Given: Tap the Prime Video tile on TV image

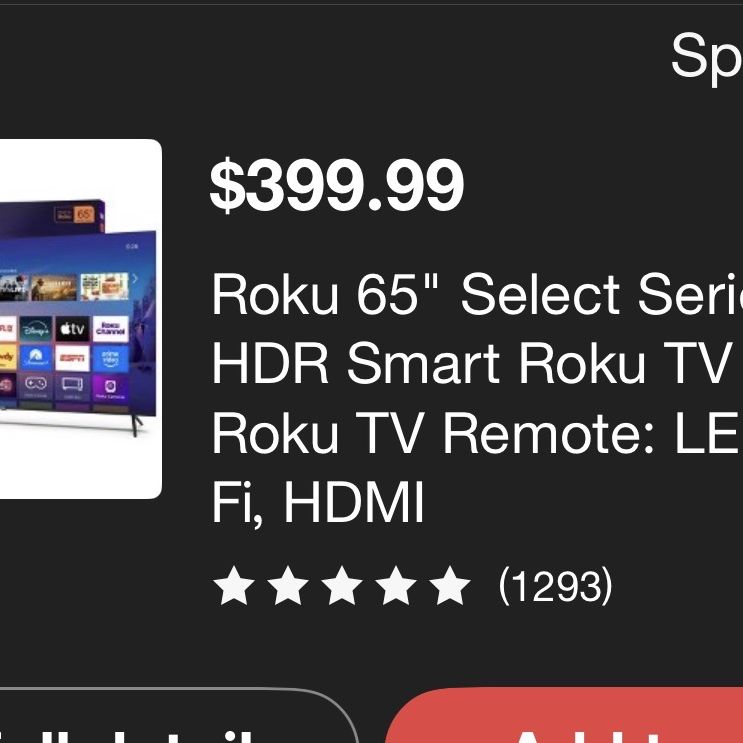Looking at the screenshot, I should click(x=110, y=358).
